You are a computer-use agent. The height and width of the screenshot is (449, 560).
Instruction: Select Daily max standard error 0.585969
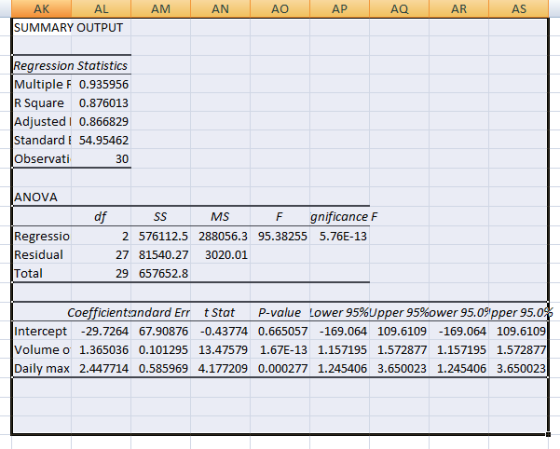pyautogui.click(x=161, y=368)
